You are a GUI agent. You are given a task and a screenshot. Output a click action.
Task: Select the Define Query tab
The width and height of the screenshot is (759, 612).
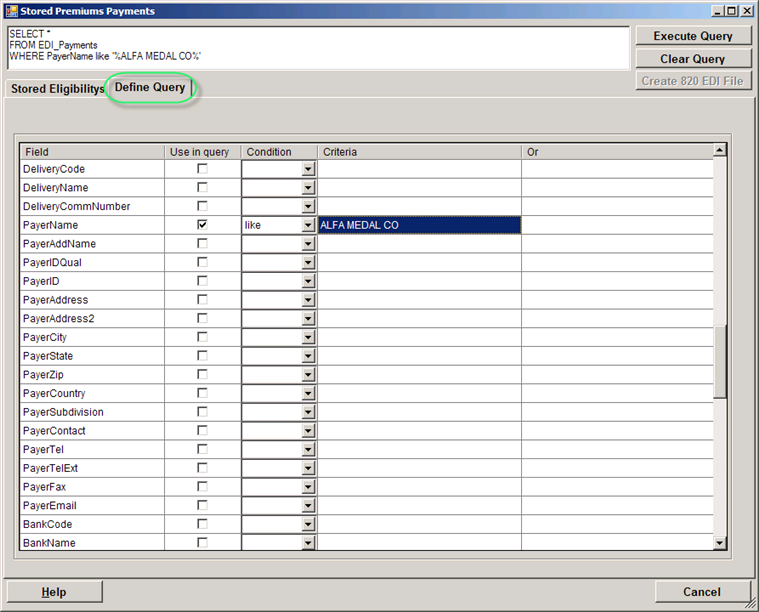pyautogui.click(x=150, y=88)
